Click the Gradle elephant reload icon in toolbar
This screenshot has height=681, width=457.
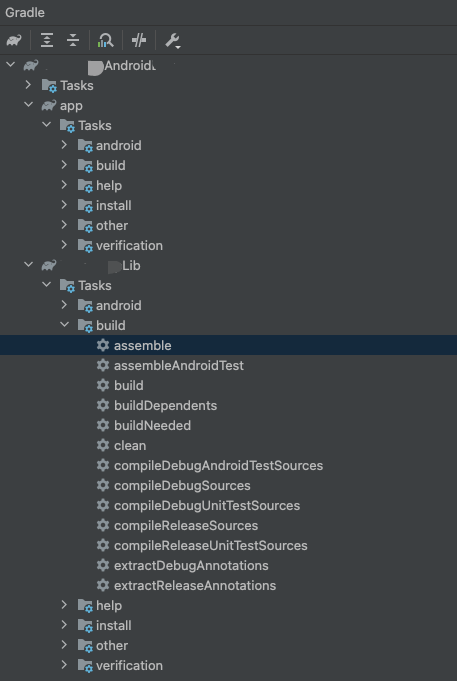point(14,40)
